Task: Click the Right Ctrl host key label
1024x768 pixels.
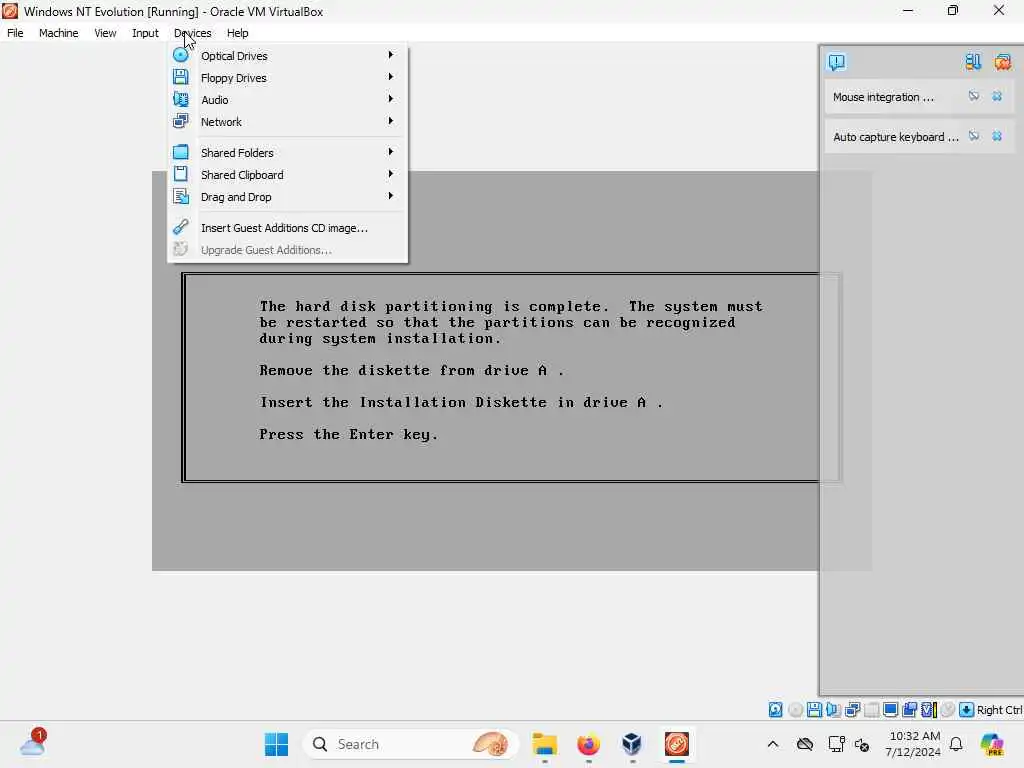Action: tap(999, 710)
